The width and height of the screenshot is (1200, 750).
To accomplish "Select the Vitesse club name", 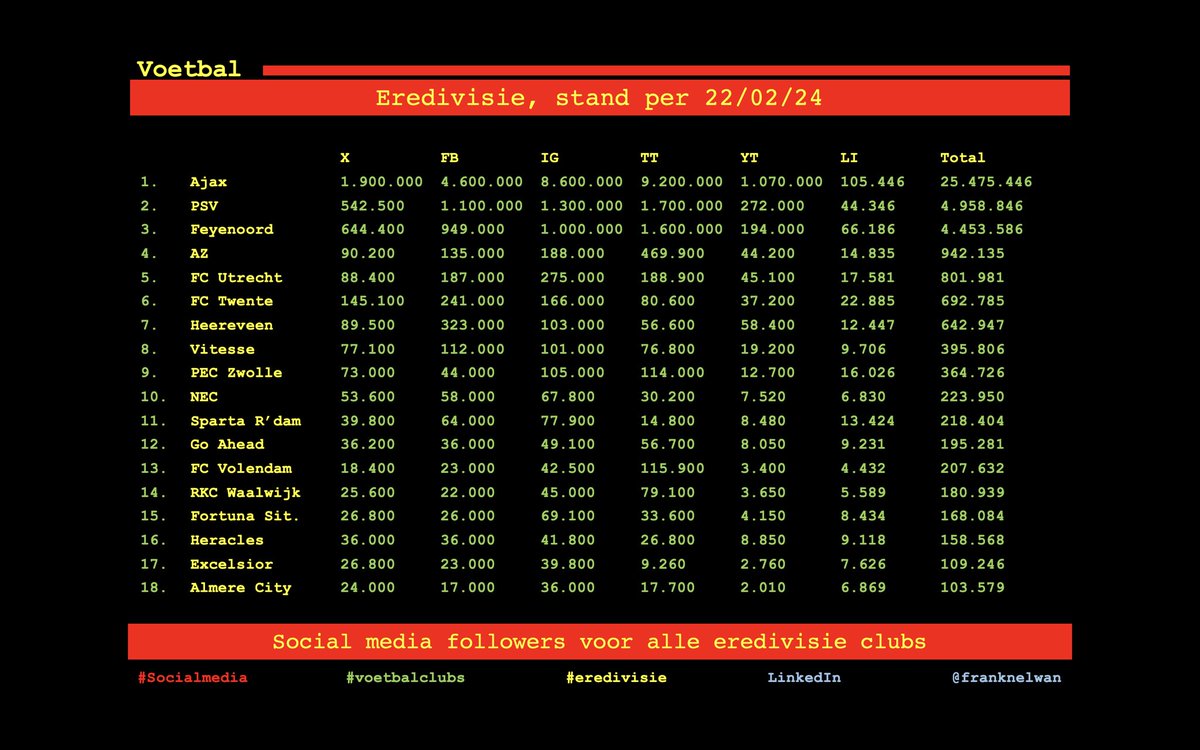I will (x=222, y=349).
